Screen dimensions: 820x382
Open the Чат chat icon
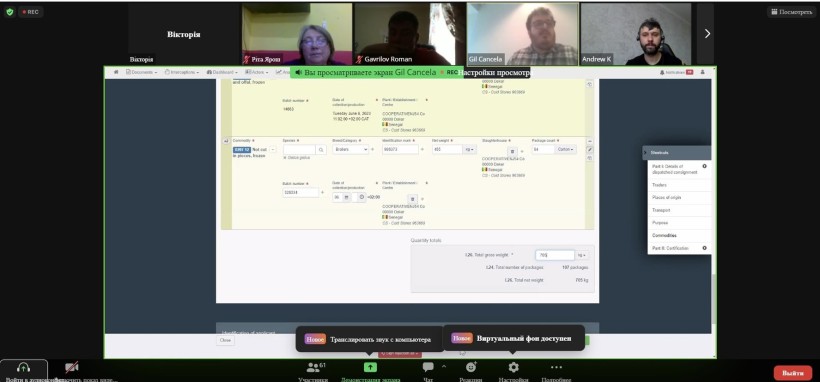pos(428,367)
